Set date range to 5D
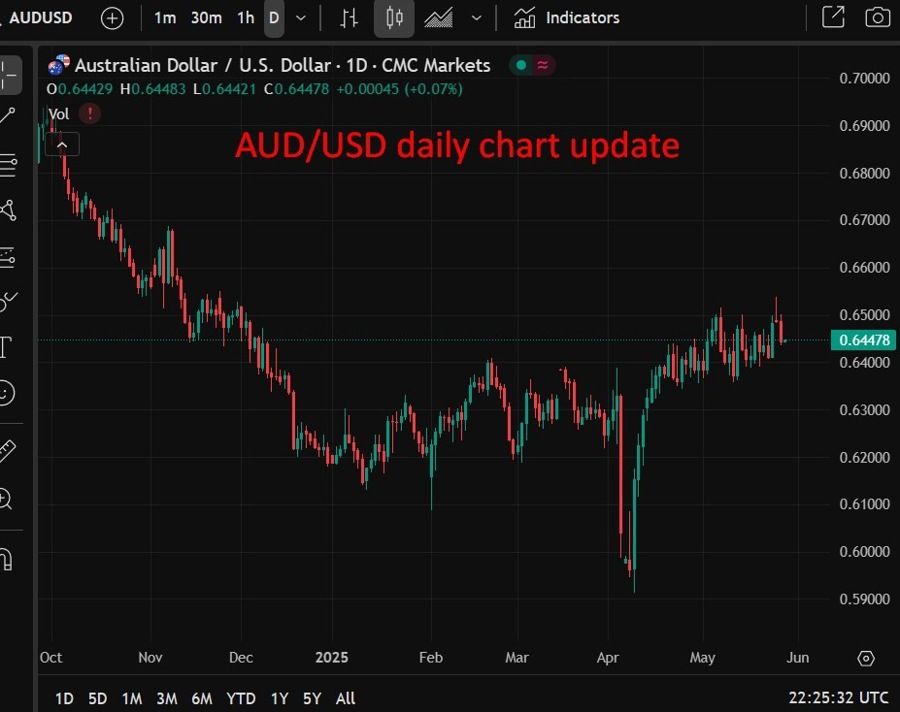 click(98, 698)
